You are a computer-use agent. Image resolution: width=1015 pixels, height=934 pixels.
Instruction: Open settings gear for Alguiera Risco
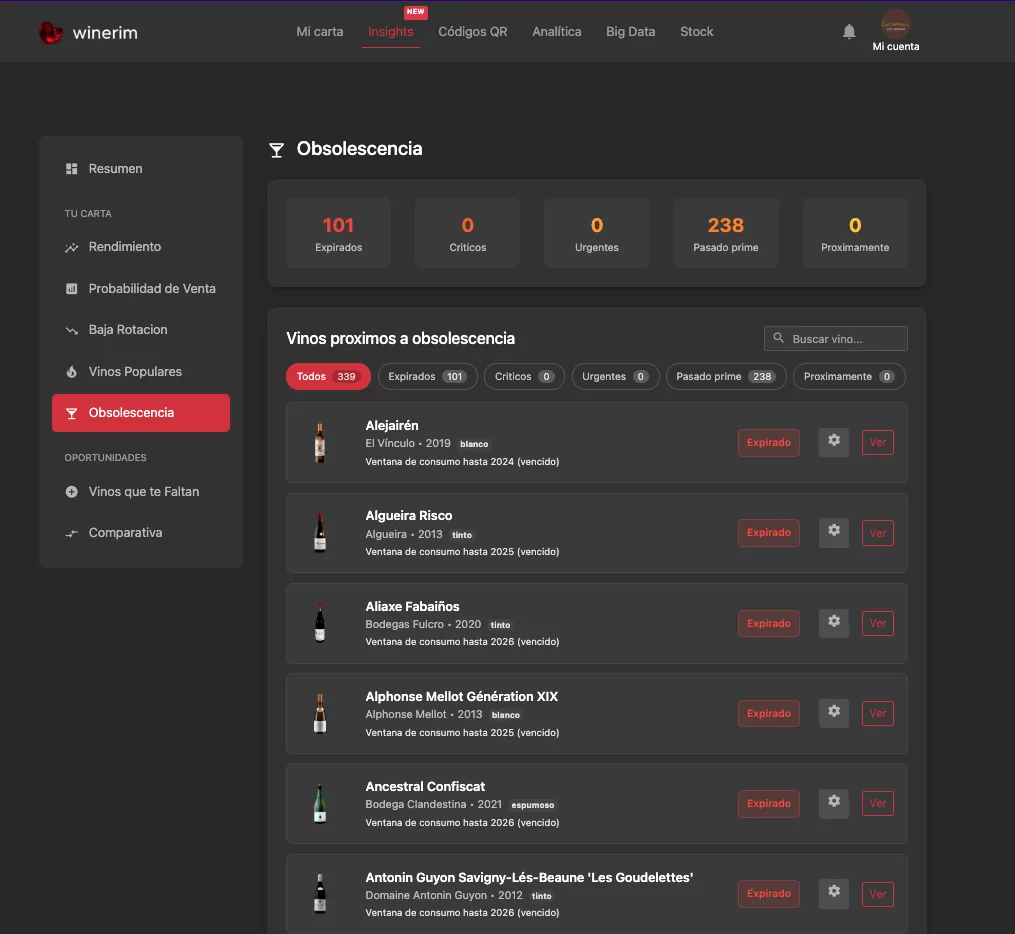[834, 531]
